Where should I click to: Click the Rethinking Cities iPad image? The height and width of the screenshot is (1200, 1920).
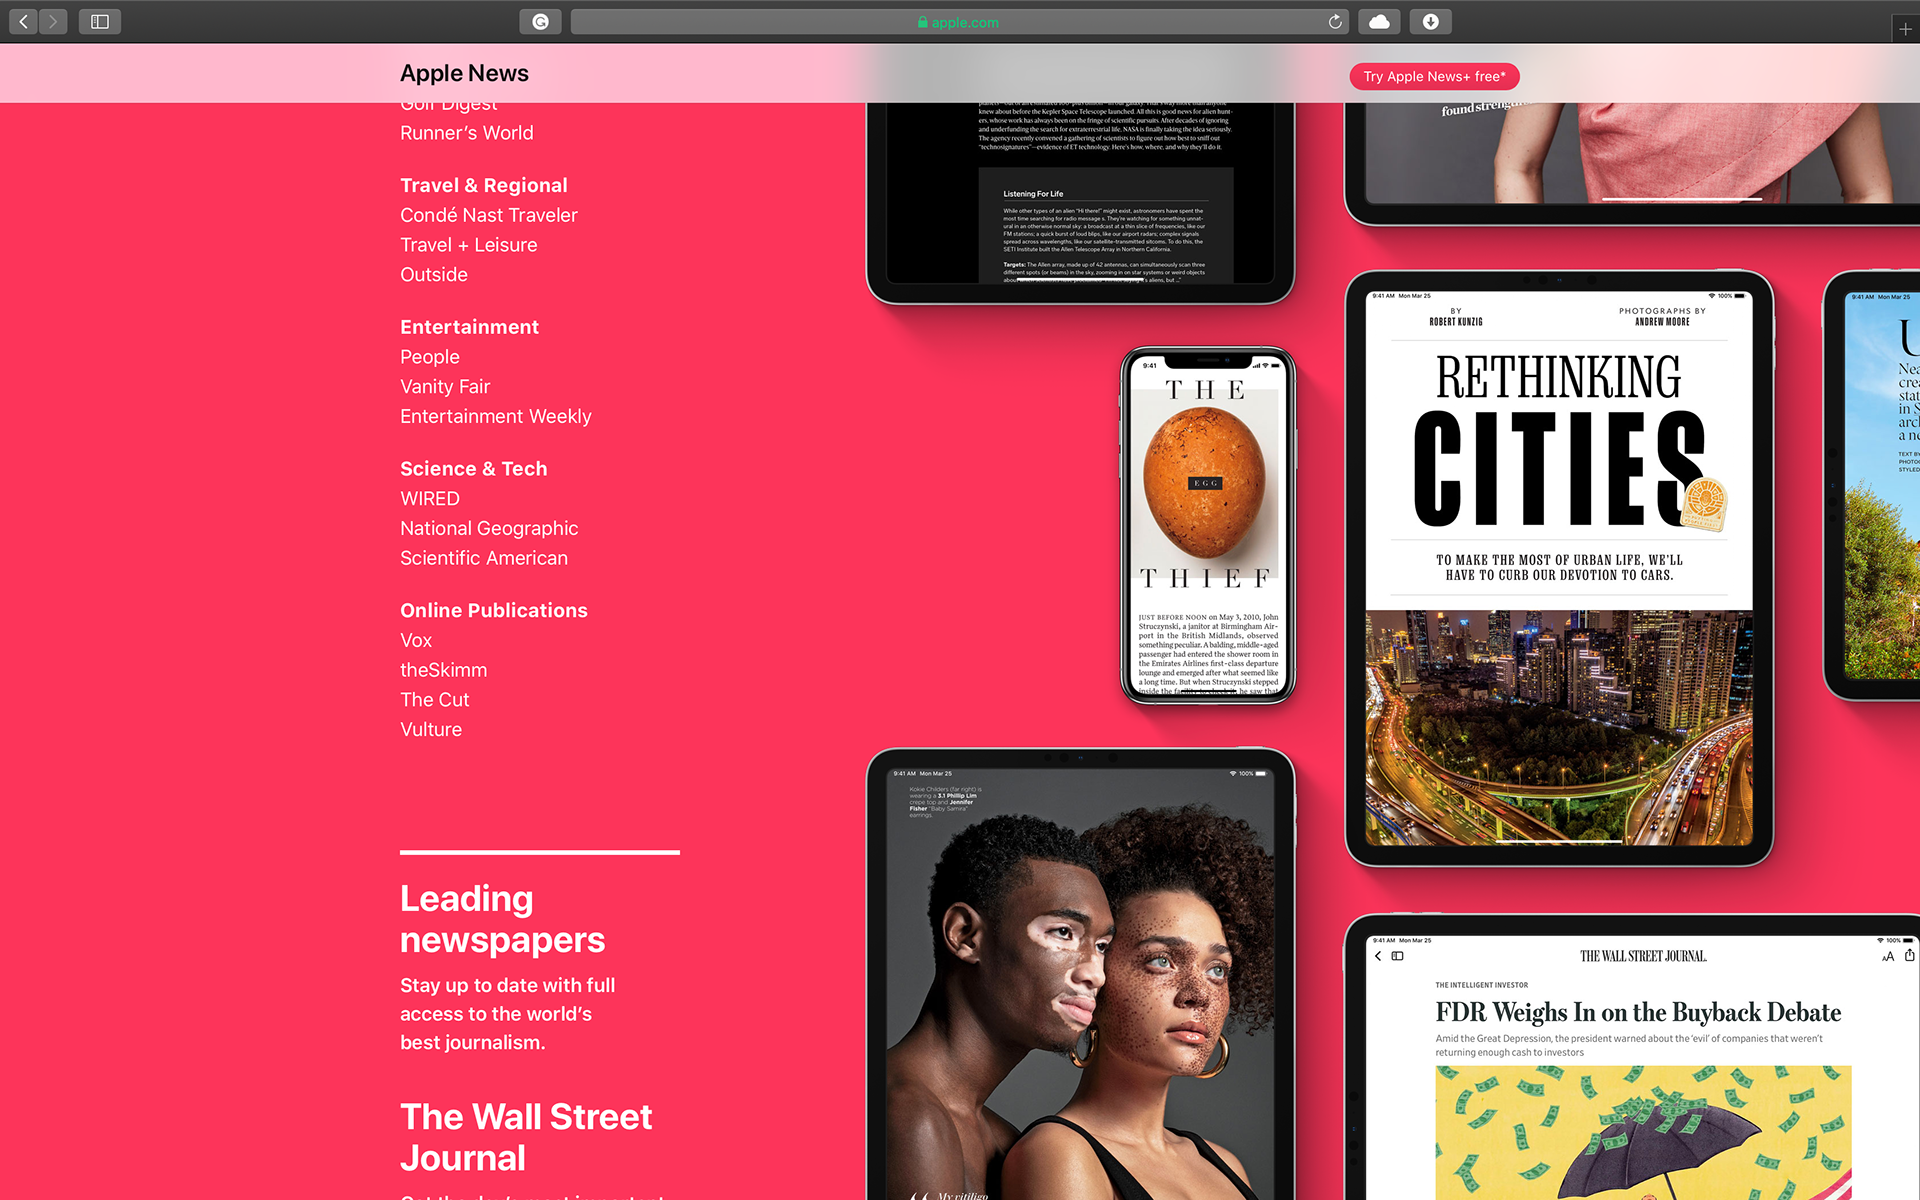tap(1558, 568)
